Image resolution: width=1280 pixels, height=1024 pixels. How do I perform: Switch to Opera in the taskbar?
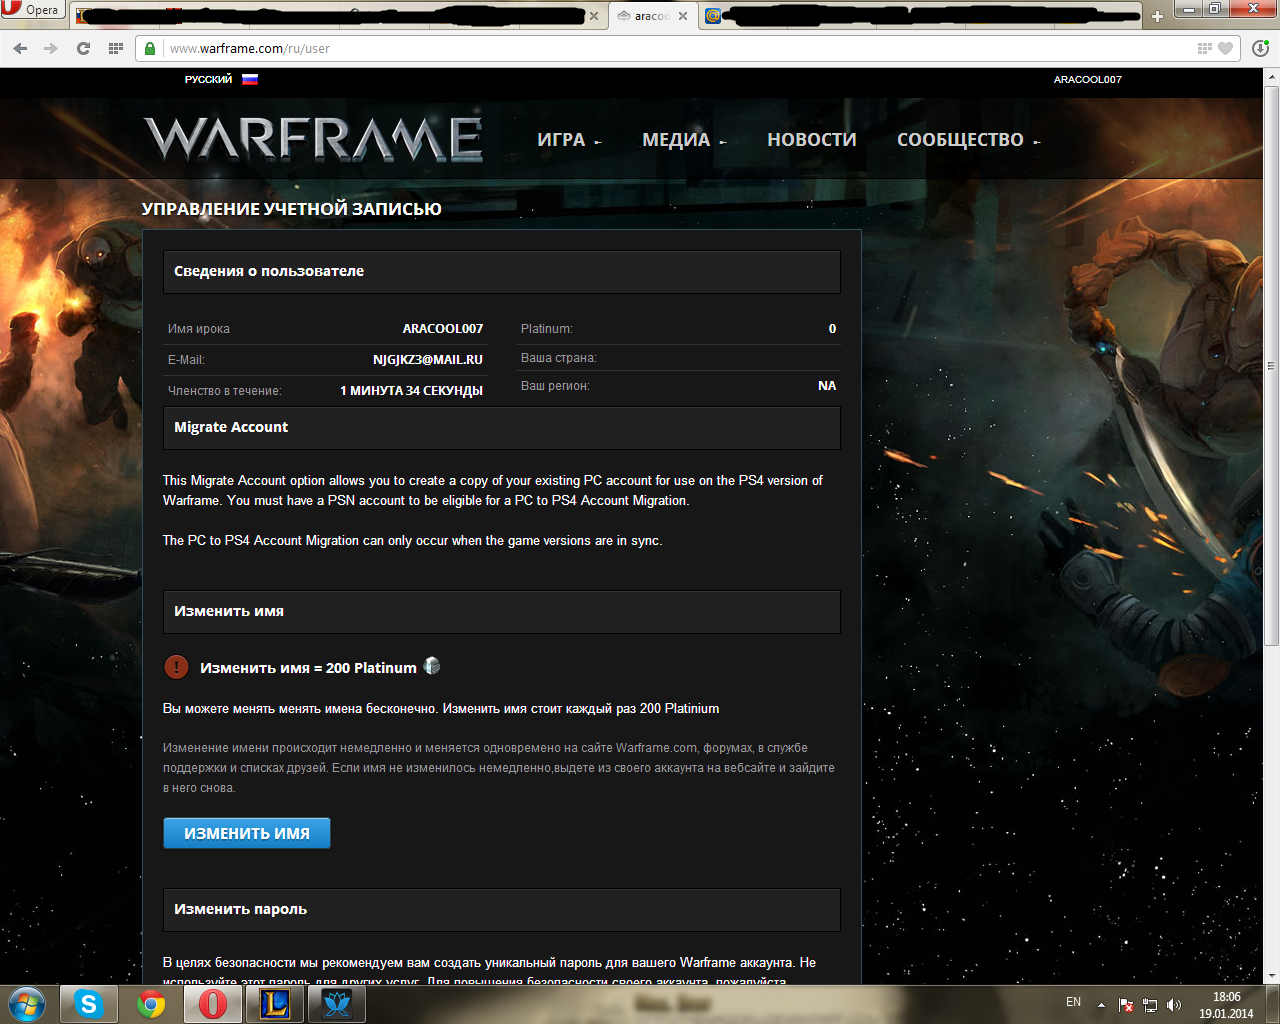(x=213, y=1004)
